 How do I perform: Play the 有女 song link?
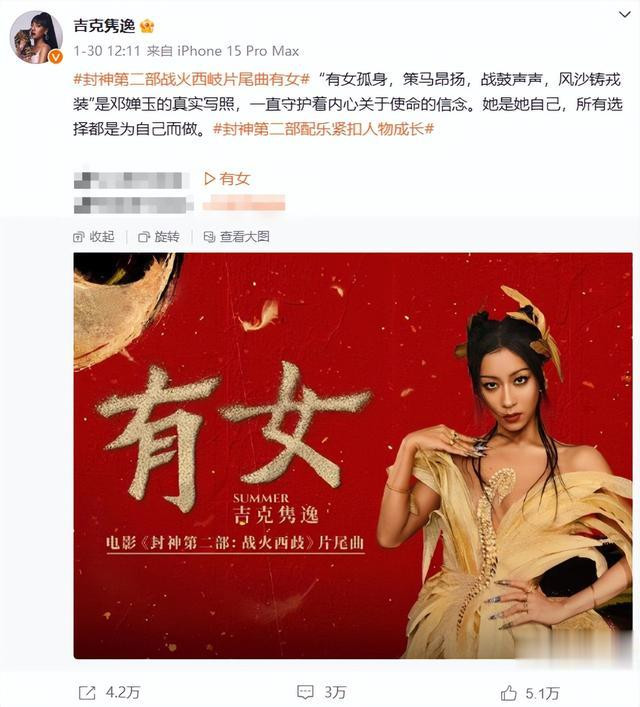pos(227,179)
